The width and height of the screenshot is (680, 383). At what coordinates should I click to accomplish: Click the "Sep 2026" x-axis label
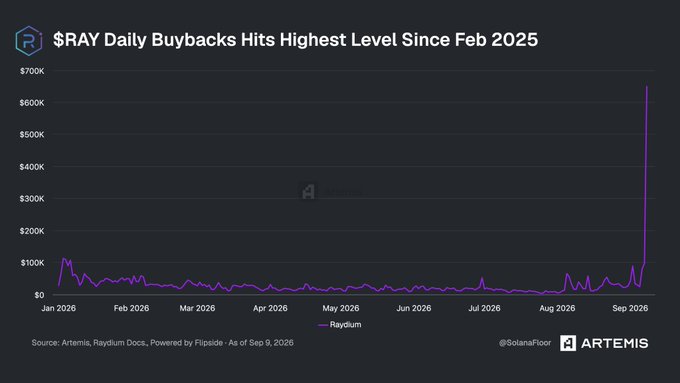(630, 308)
